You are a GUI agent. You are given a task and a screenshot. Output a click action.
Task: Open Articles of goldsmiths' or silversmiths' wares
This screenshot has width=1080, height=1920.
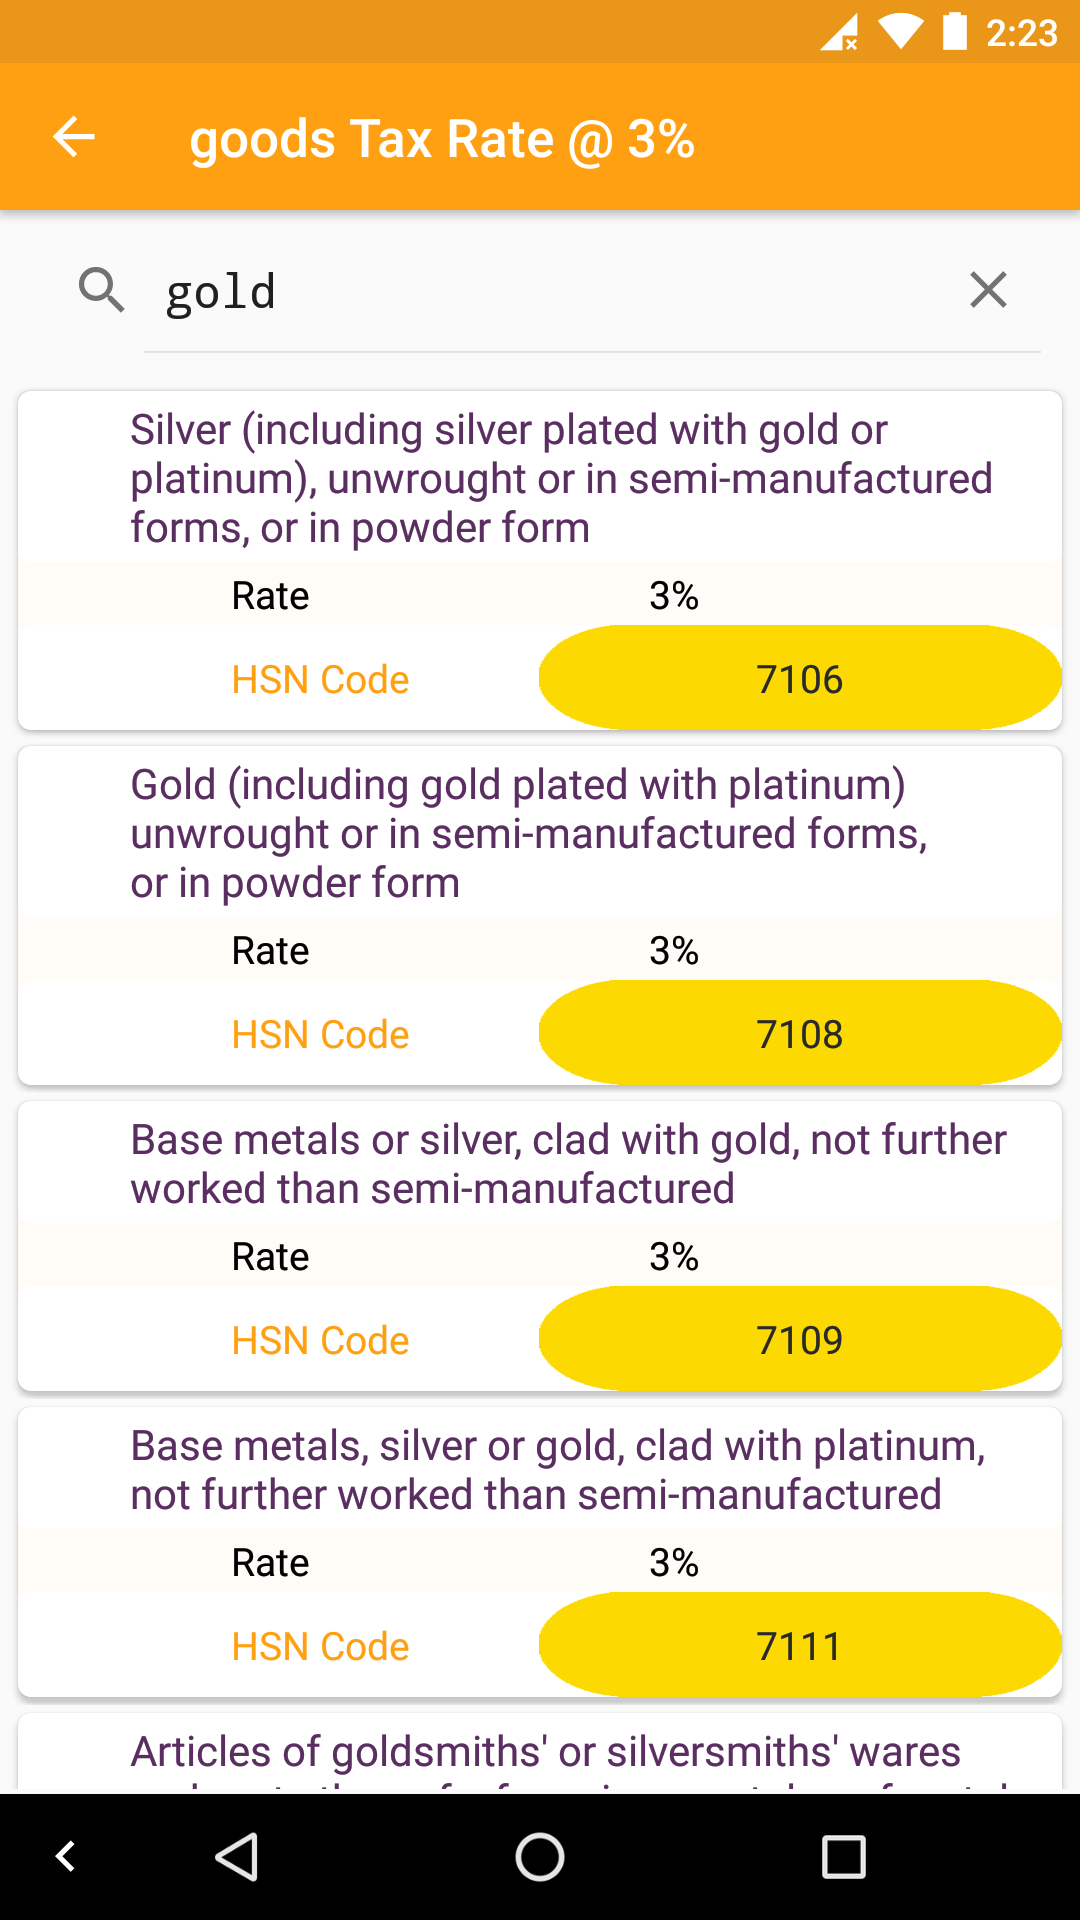point(546,1753)
